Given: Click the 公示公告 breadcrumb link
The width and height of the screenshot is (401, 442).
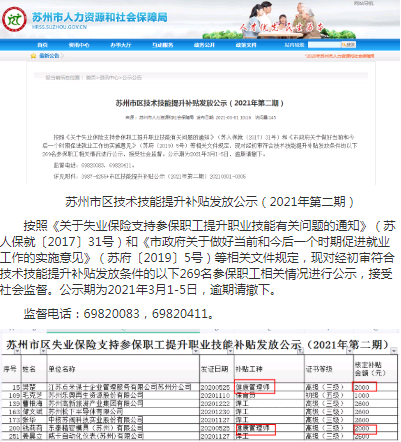Looking at the screenshot, I should tap(132, 78).
